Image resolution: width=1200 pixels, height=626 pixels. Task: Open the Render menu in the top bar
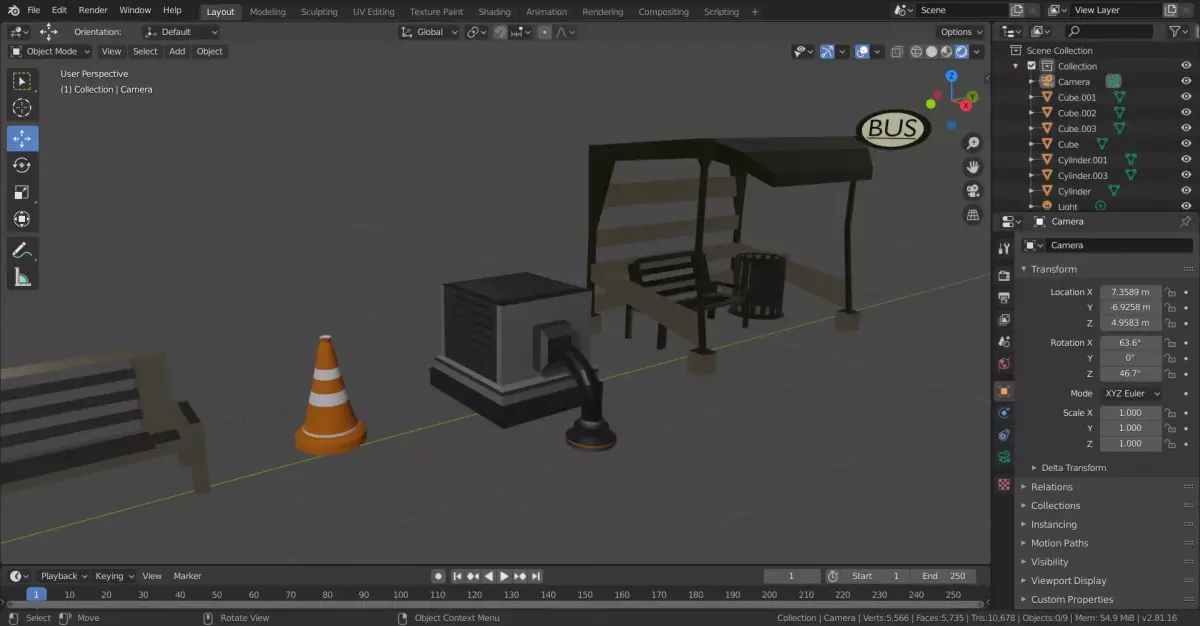coord(93,10)
